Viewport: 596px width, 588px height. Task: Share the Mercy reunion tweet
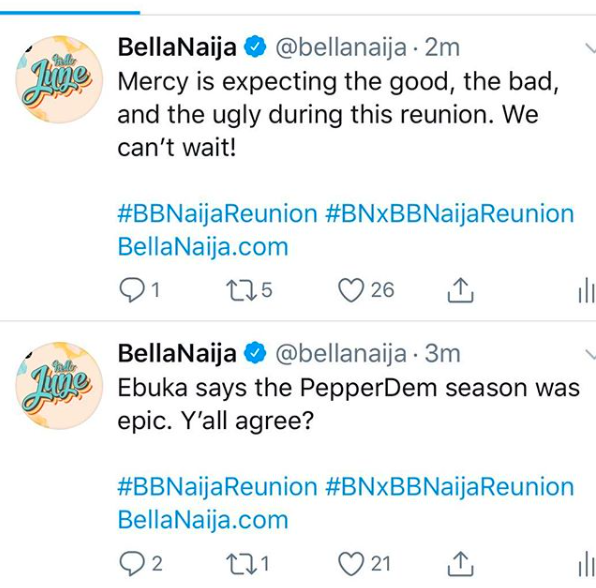coord(460,290)
